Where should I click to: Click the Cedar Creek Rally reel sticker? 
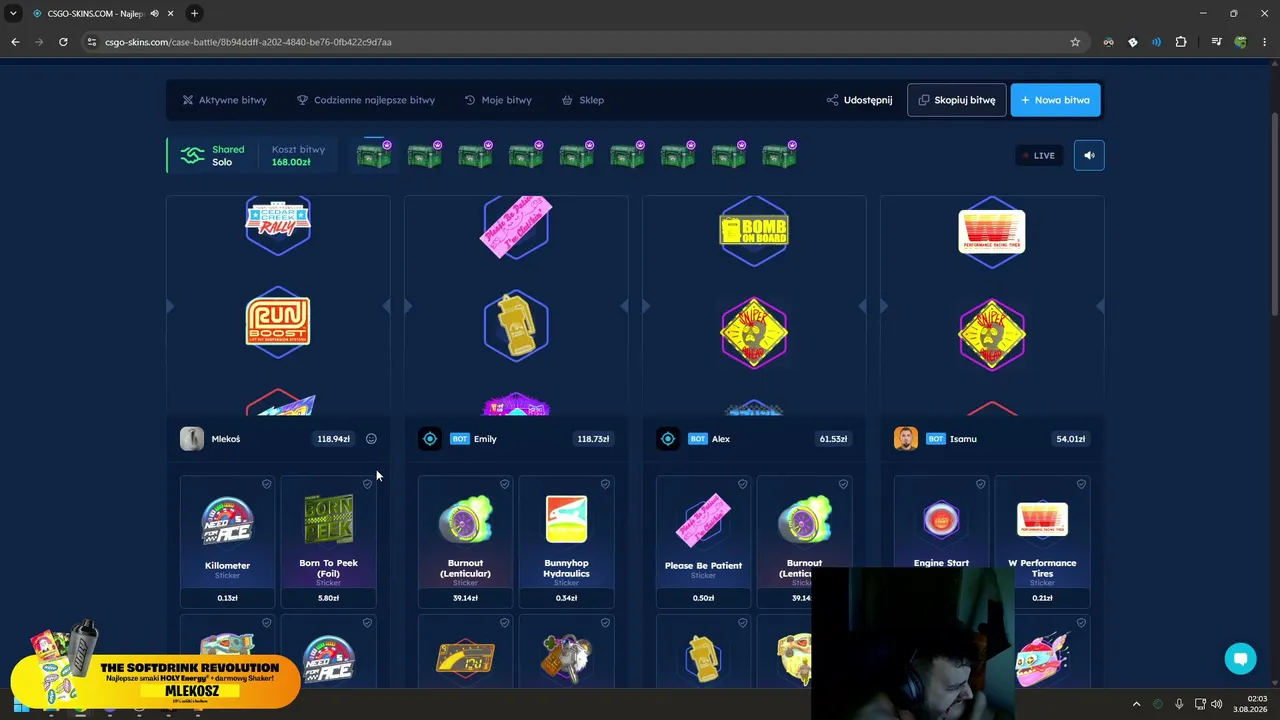pos(278,225)
